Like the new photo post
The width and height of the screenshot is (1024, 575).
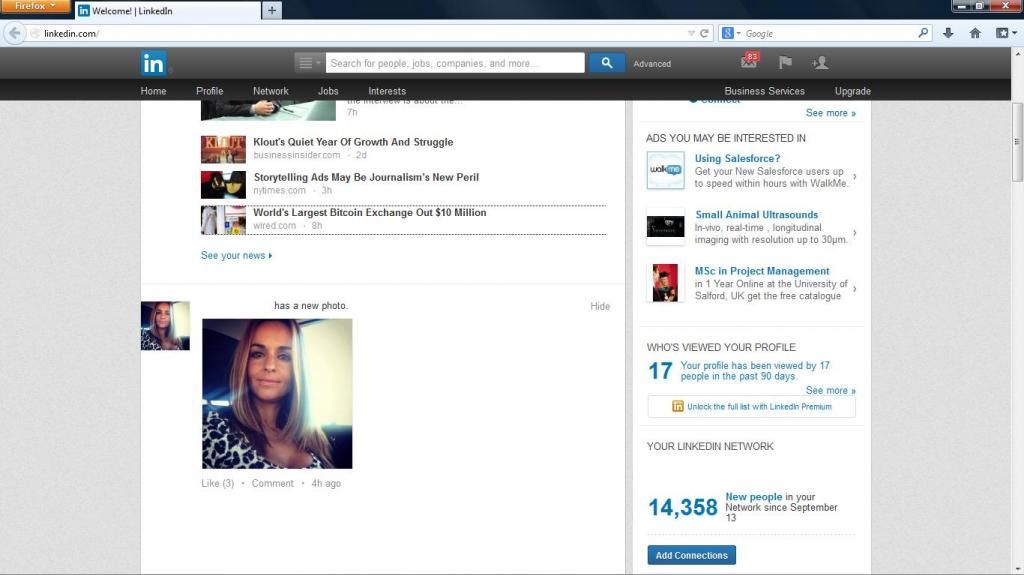pos(217,484)
